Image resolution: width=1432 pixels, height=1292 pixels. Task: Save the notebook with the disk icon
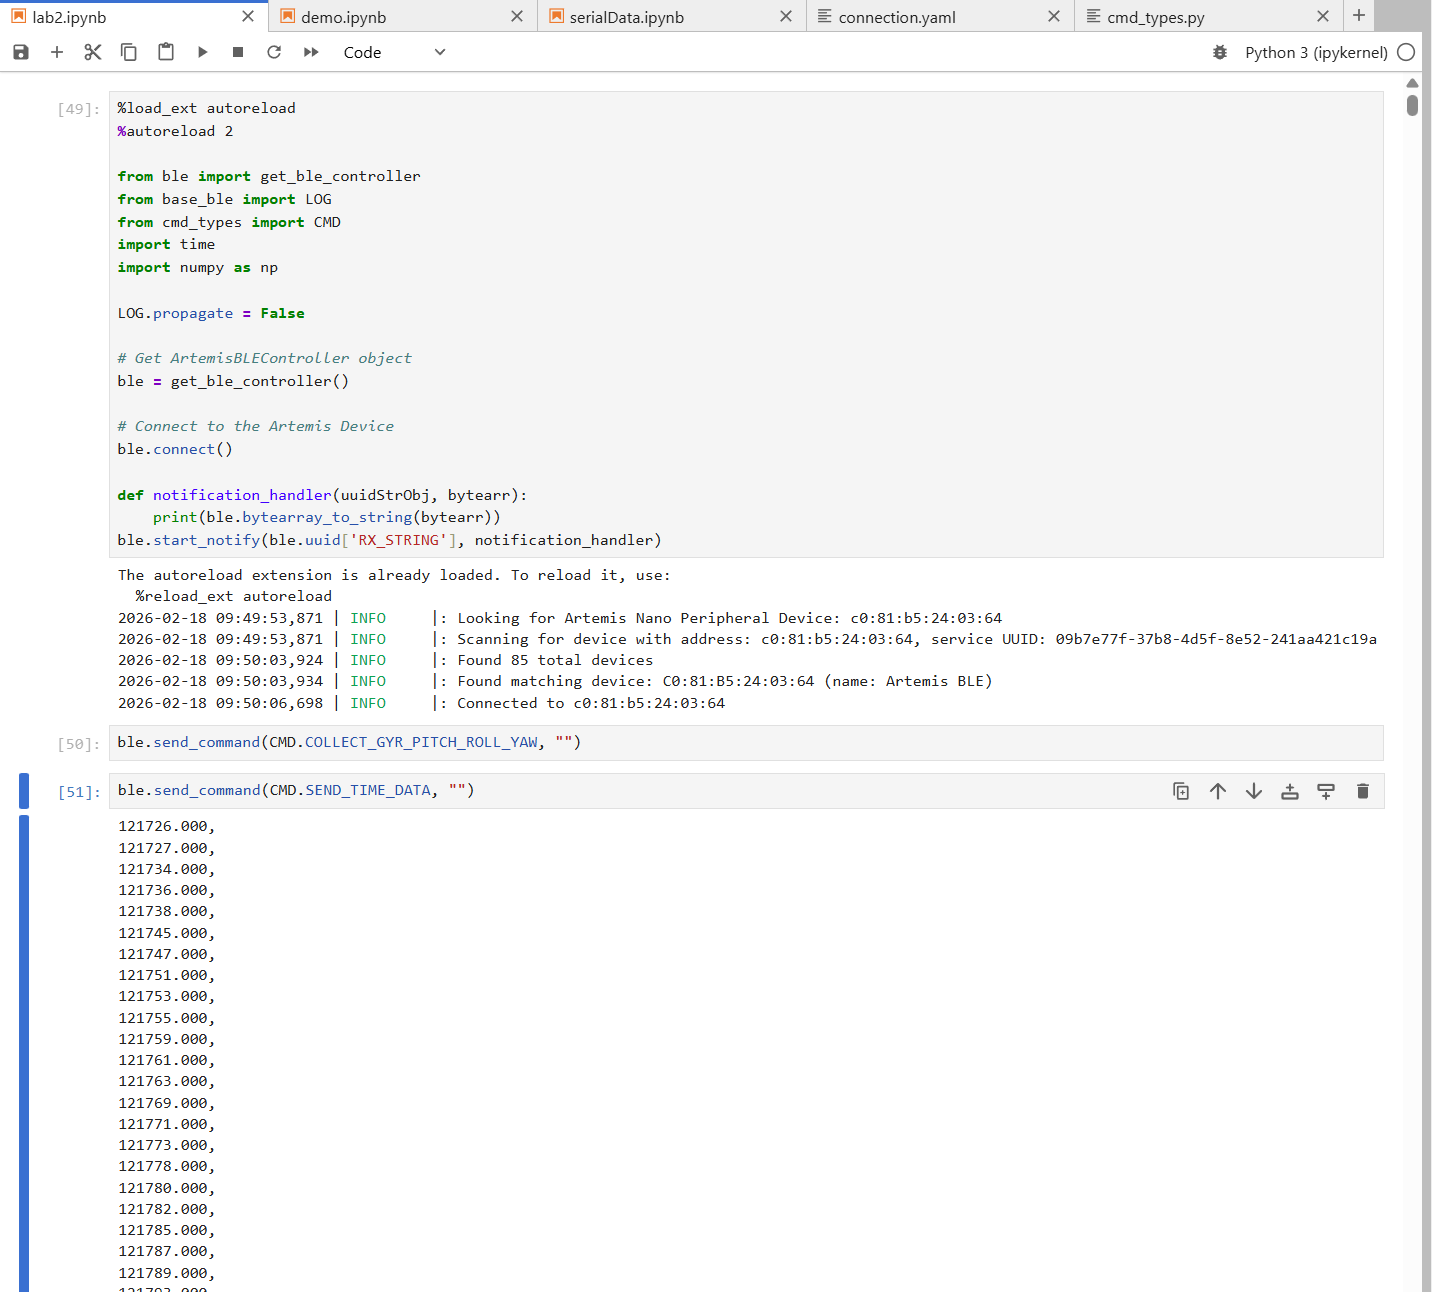[x=21, y=52]
